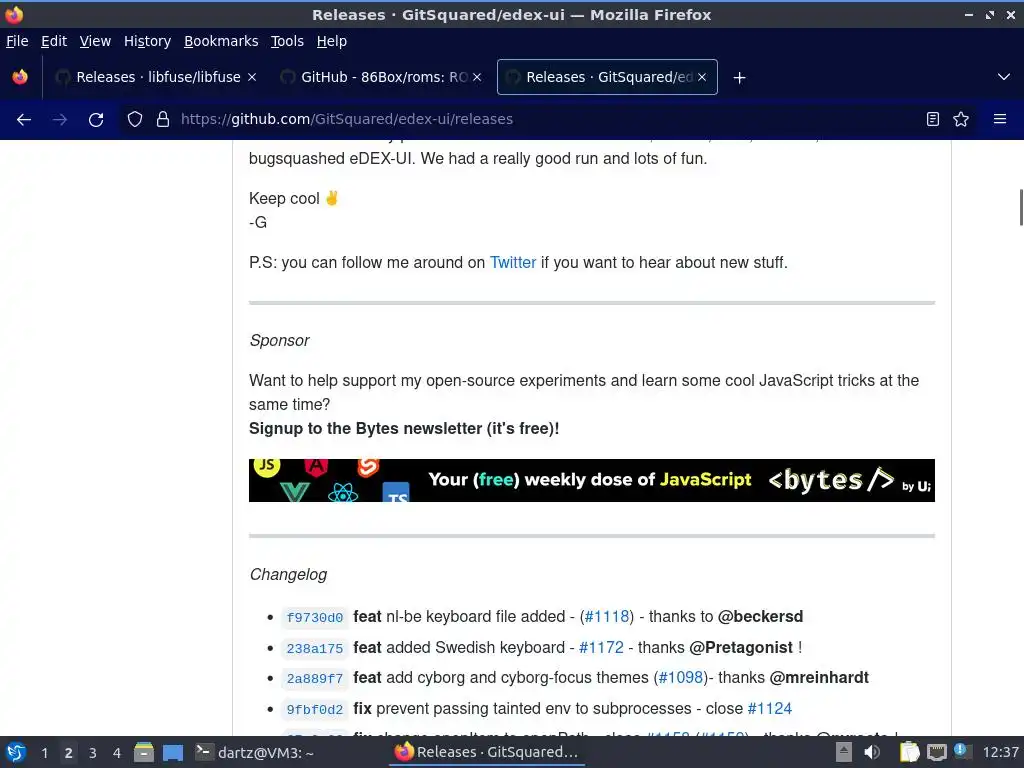This screenshot has width=1024, height=768.
Task: Open issue #1124 link
Action: (x=769, y=709)
